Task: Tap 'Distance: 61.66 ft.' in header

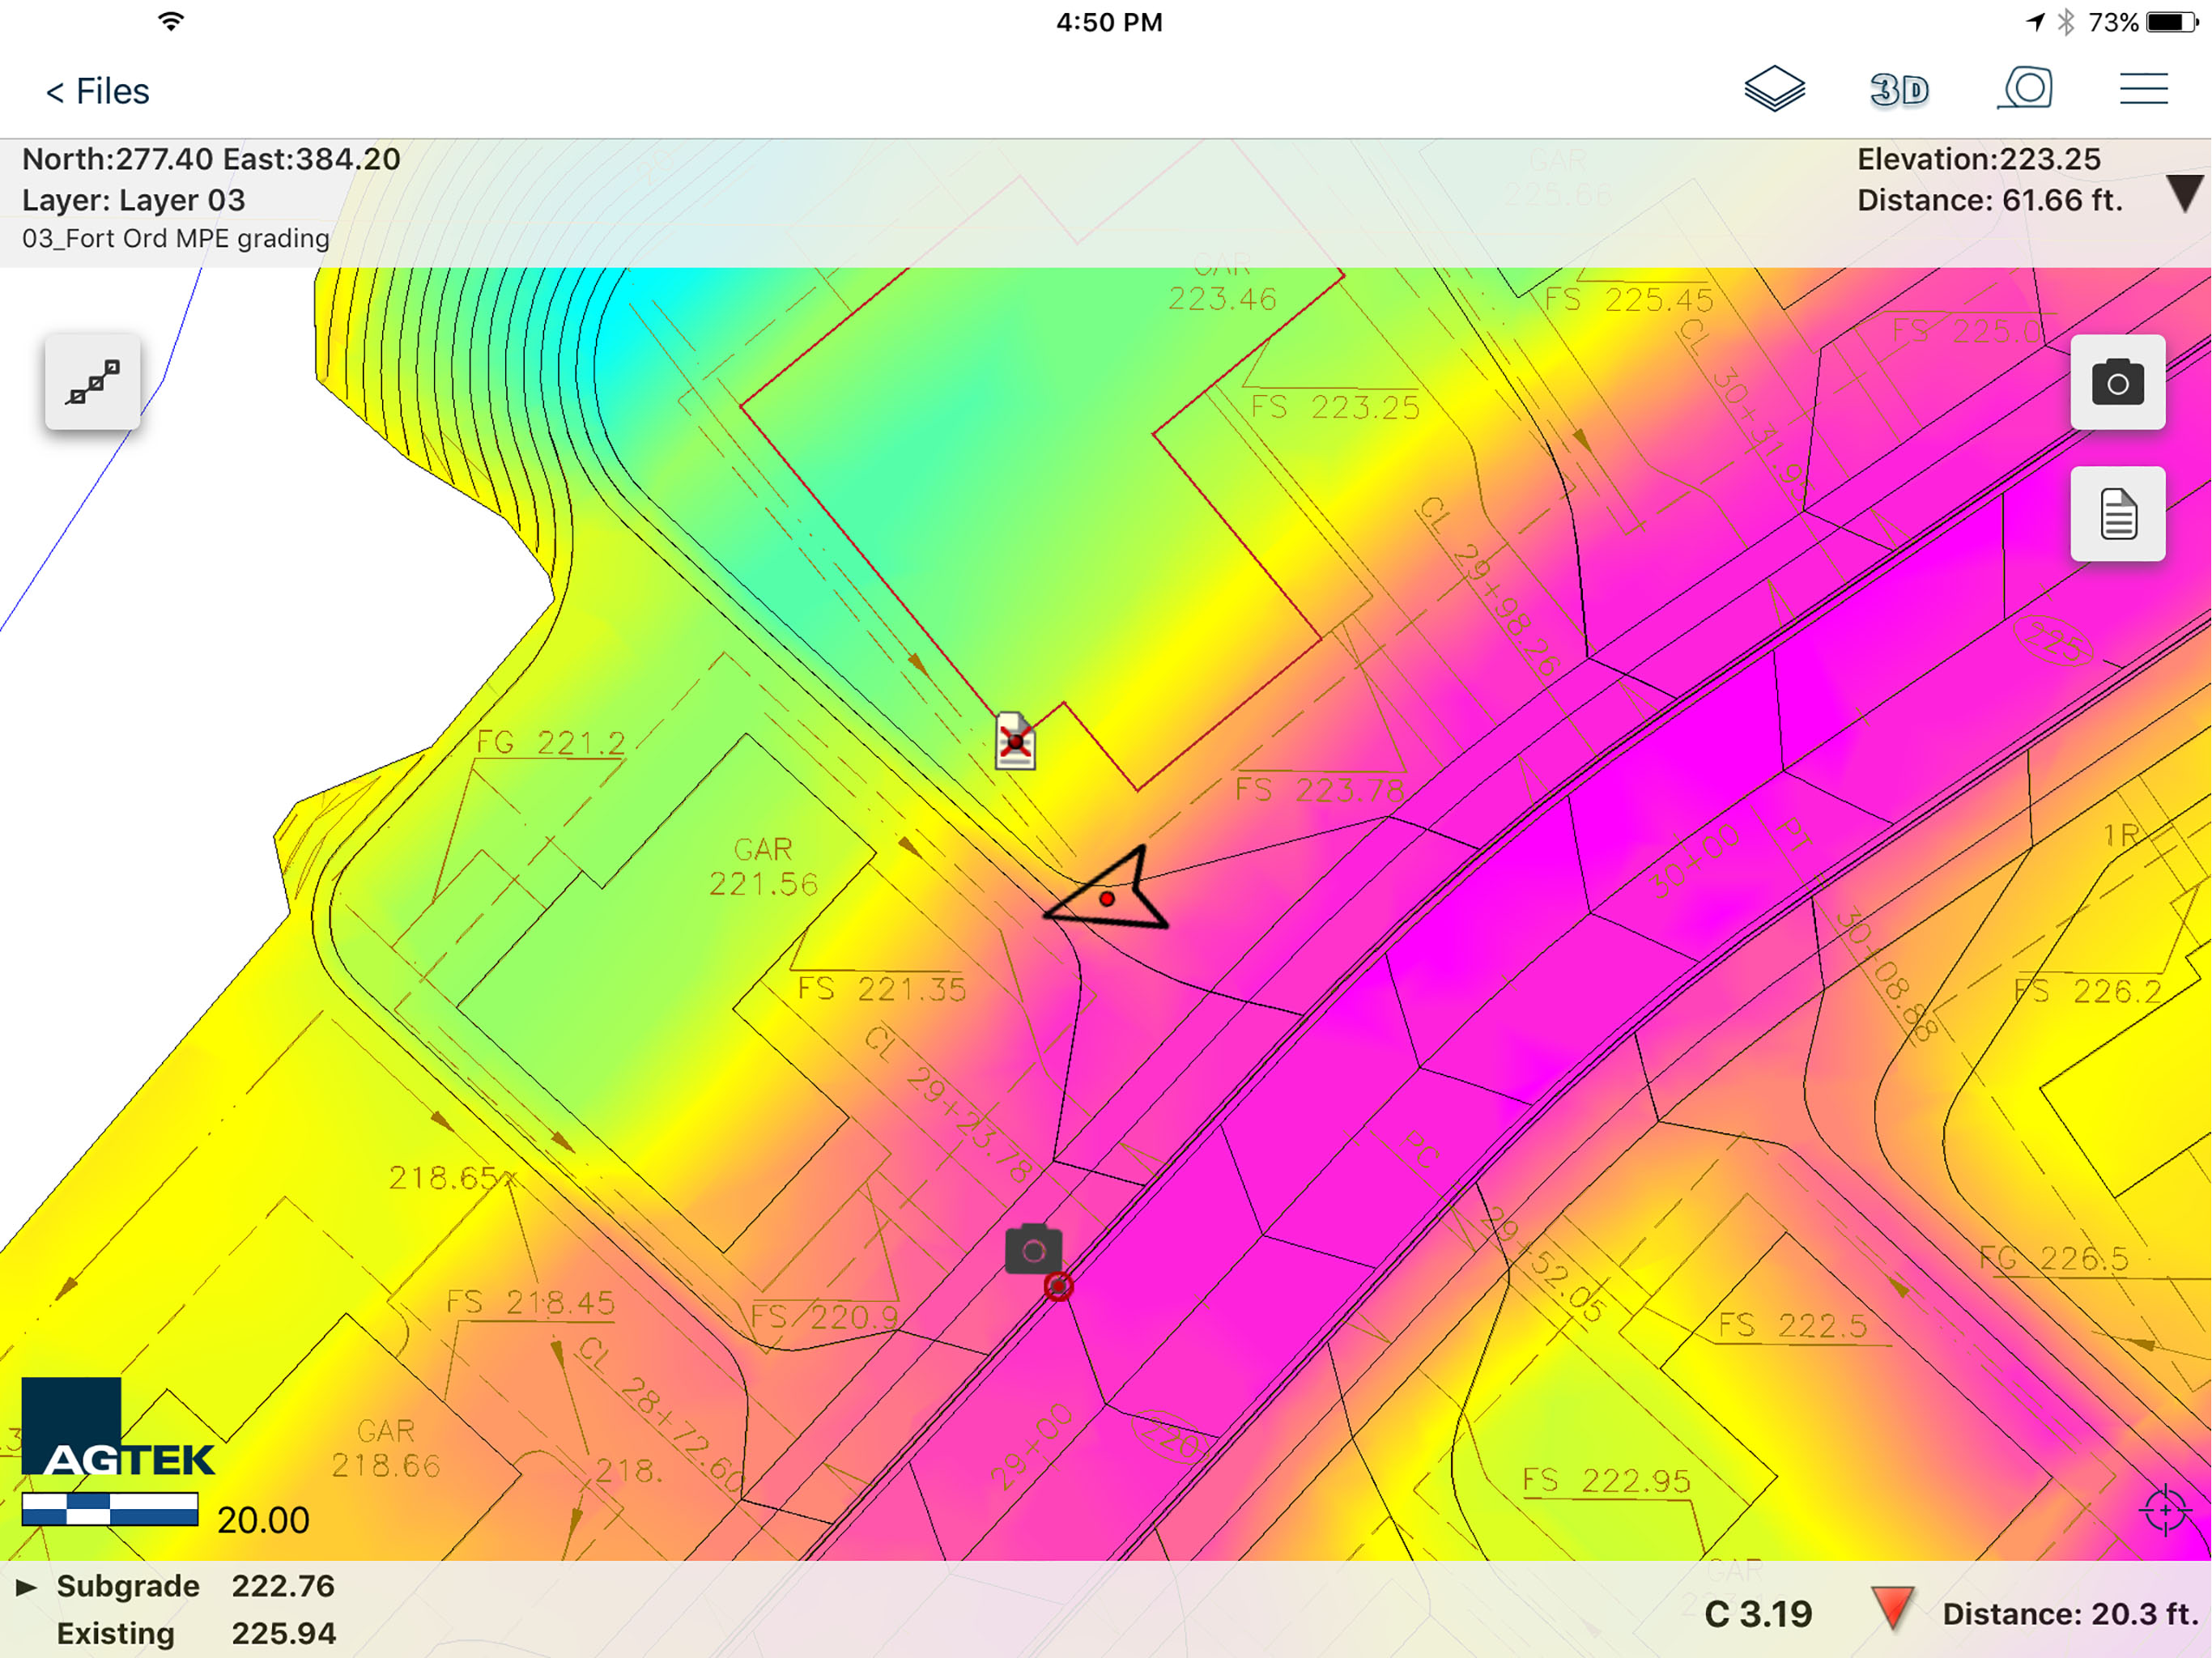Action: coord(1989,201)
